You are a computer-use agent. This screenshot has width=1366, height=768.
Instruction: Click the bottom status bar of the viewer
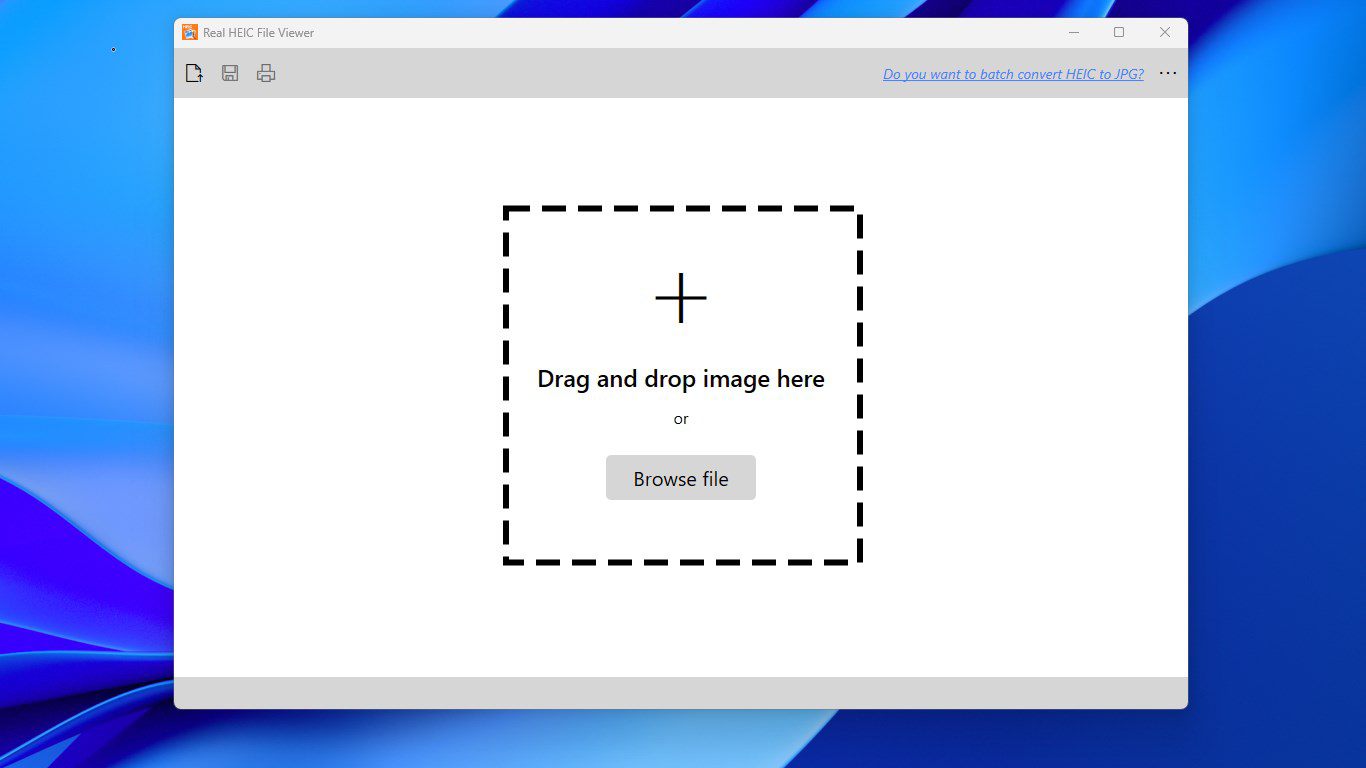click(x=681, y=692)
